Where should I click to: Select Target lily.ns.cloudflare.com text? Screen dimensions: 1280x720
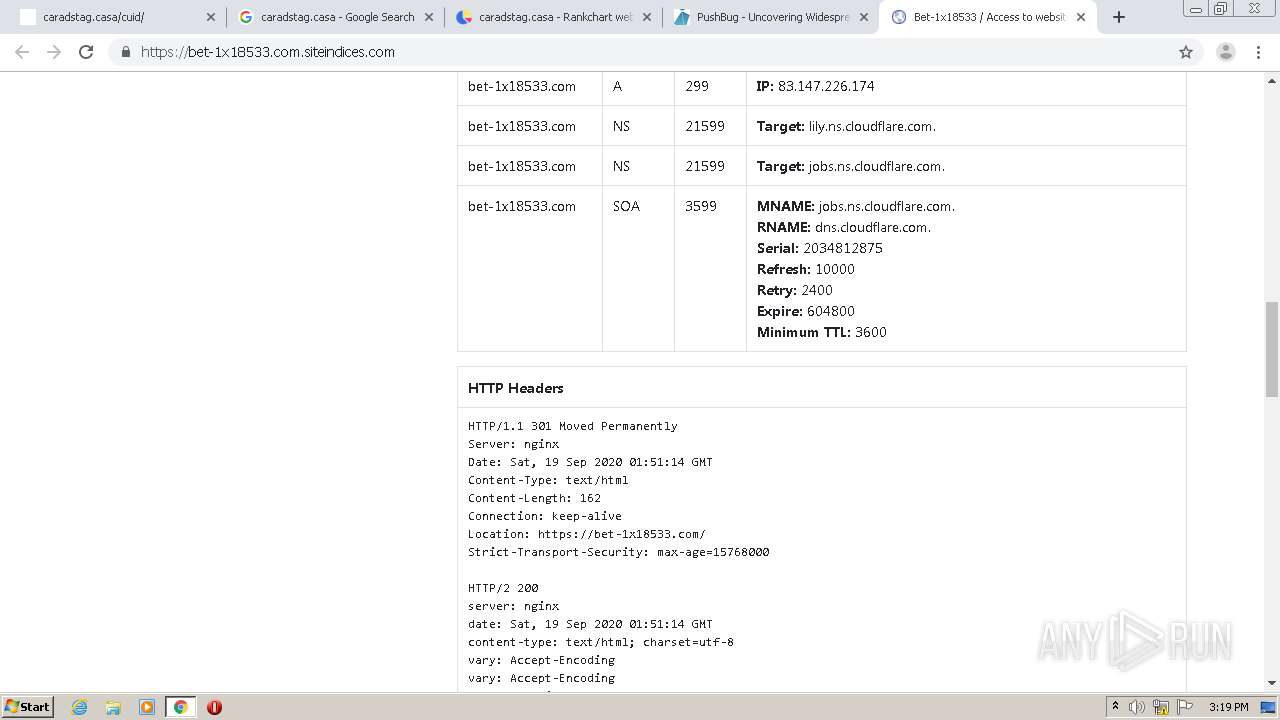tap(846, 126)
